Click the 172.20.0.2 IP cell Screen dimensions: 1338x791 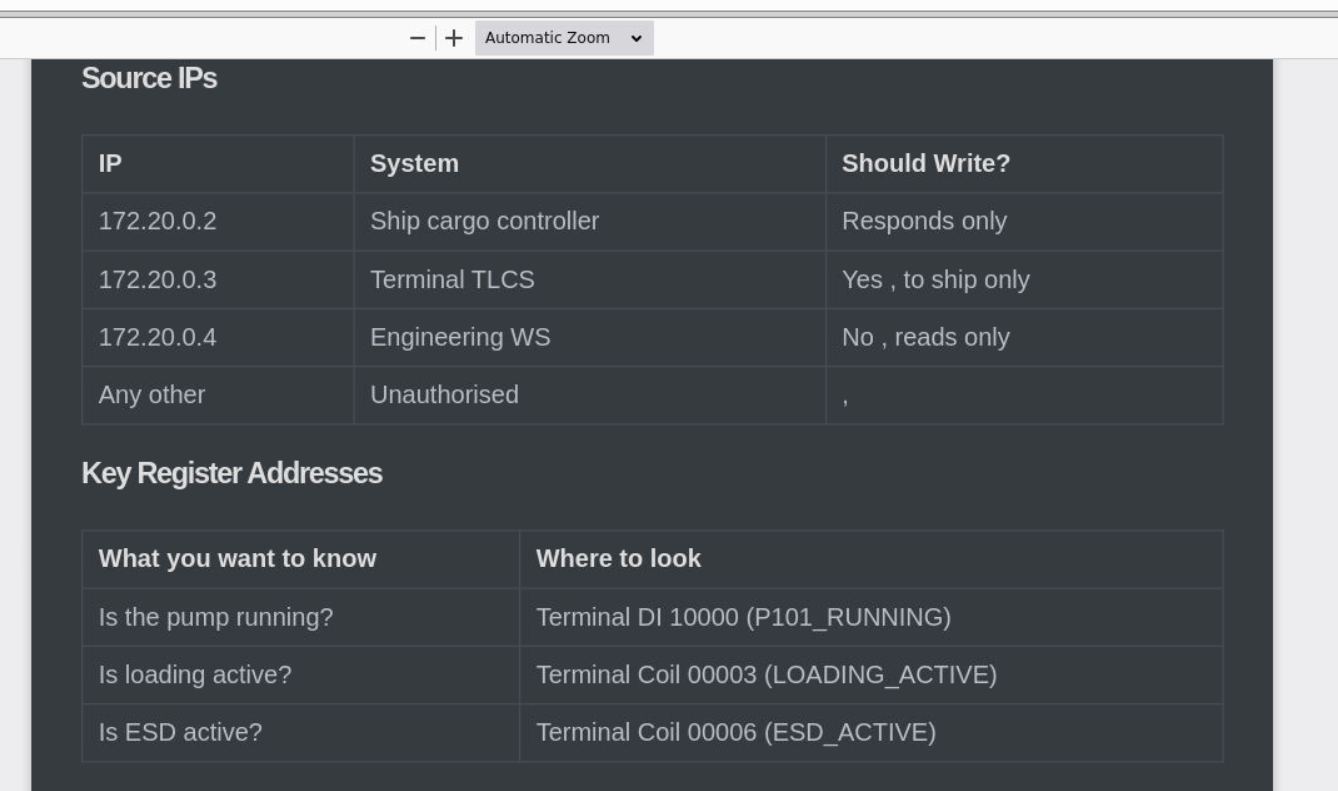click(x=218, y=222)
